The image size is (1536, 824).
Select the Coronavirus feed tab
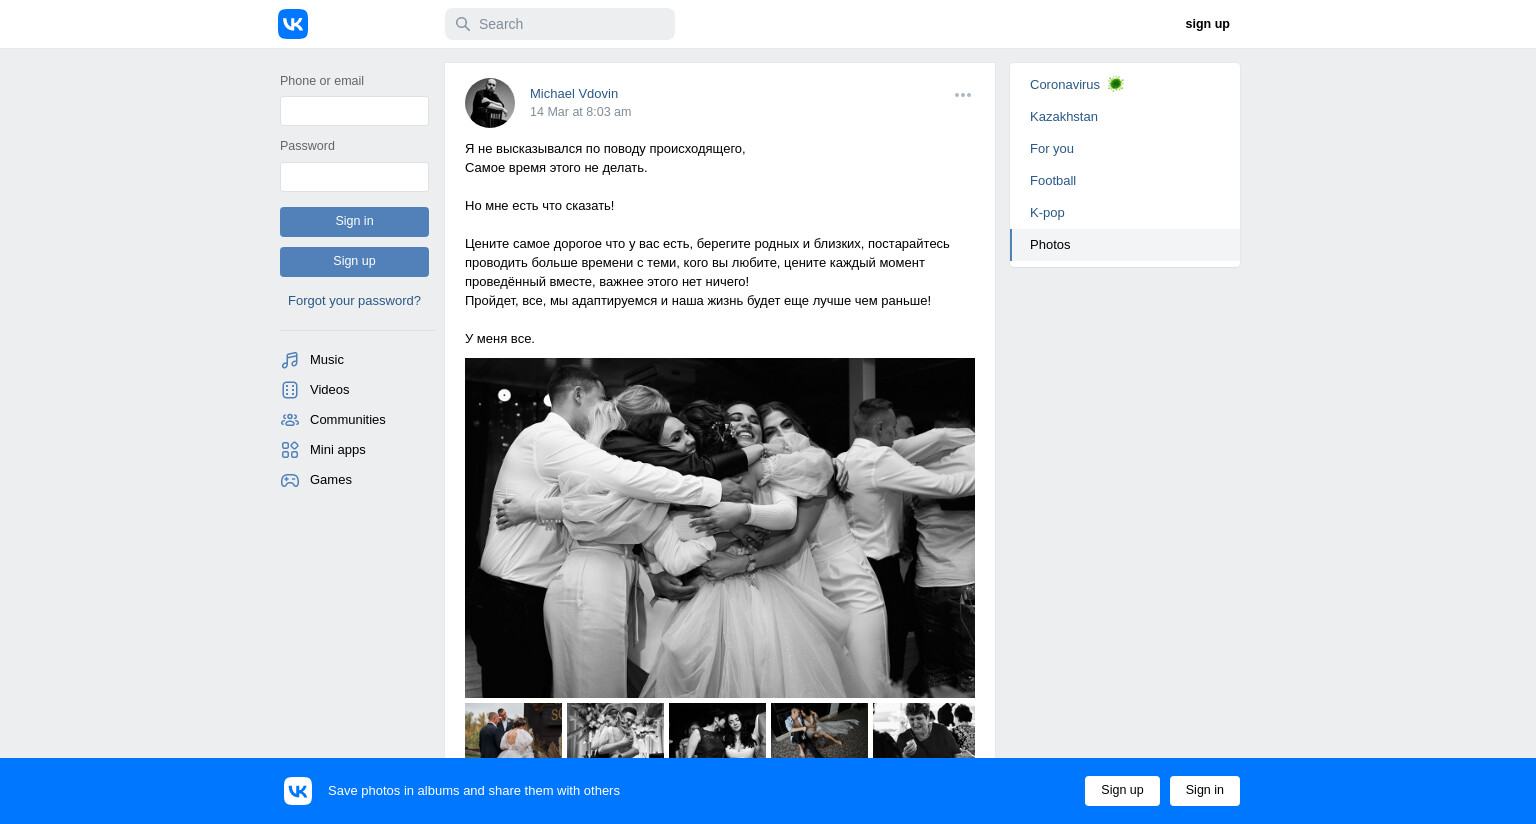[x=1125, y=85]
